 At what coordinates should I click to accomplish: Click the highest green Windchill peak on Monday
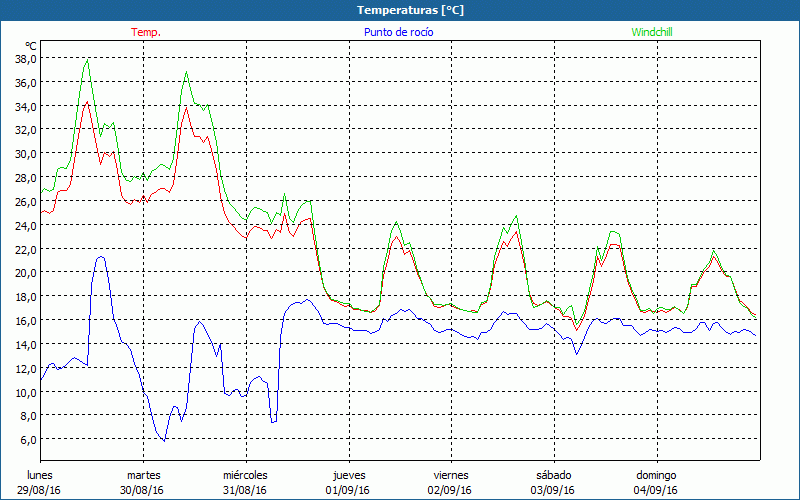88,61
